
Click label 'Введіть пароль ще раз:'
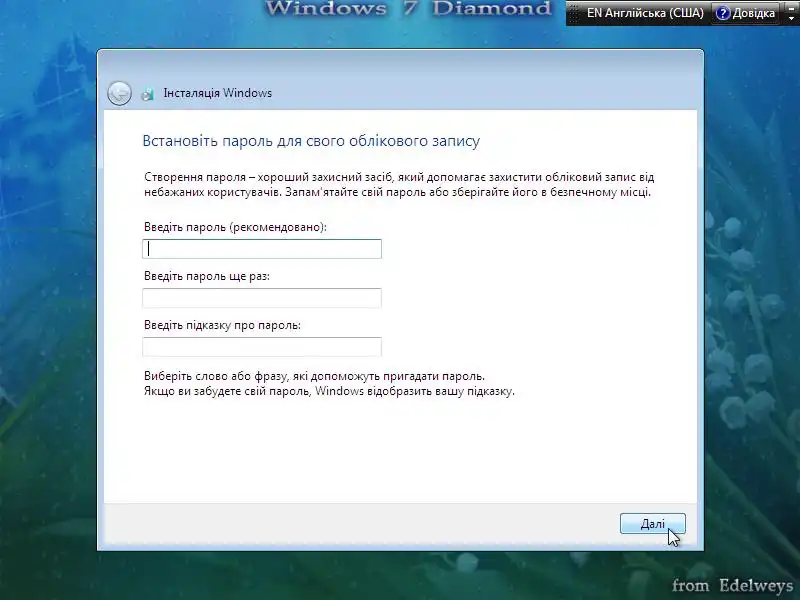tap(207, 276)
